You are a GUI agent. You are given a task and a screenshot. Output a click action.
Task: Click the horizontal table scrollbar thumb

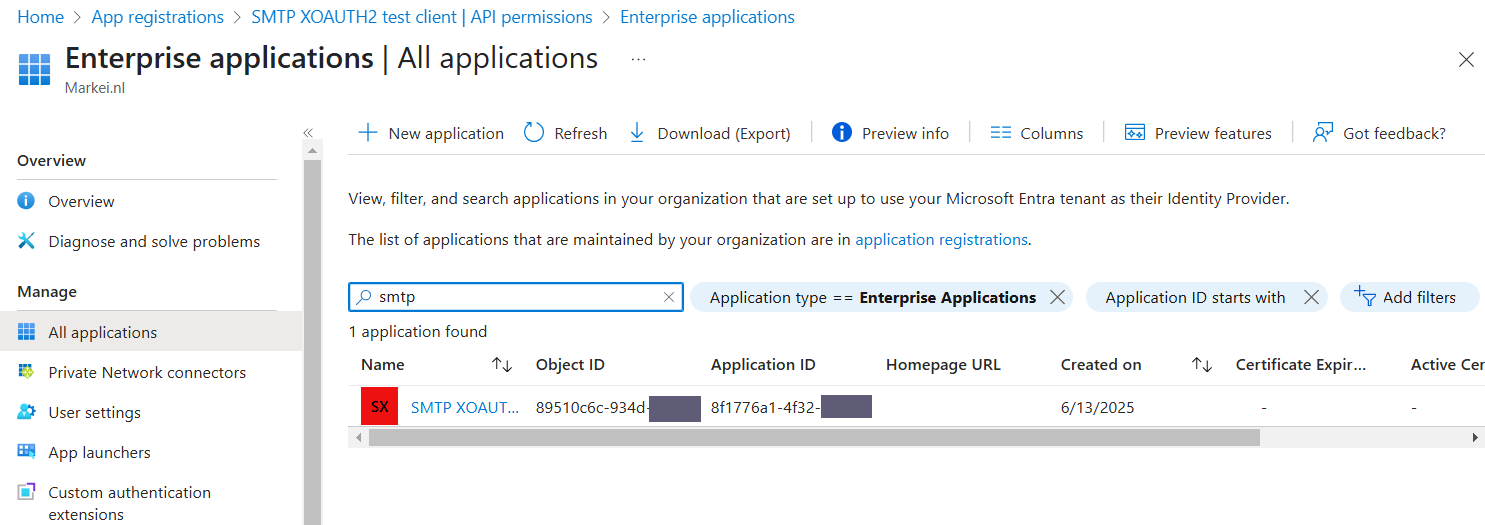[814, 437]
